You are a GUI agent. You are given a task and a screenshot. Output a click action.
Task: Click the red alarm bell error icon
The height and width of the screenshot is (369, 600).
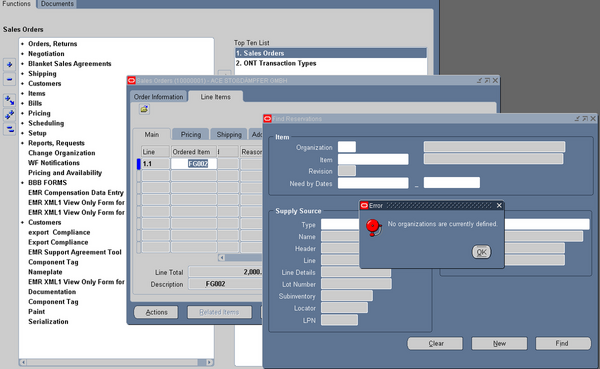click(373, 227)
